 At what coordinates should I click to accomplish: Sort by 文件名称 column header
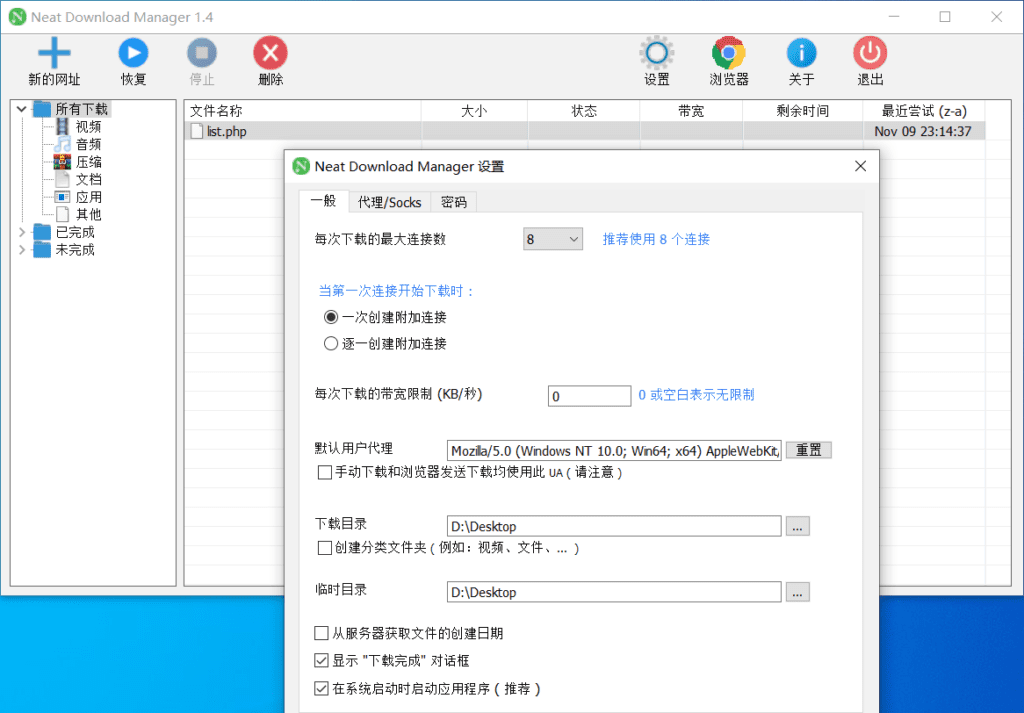(x=303, y=111)
